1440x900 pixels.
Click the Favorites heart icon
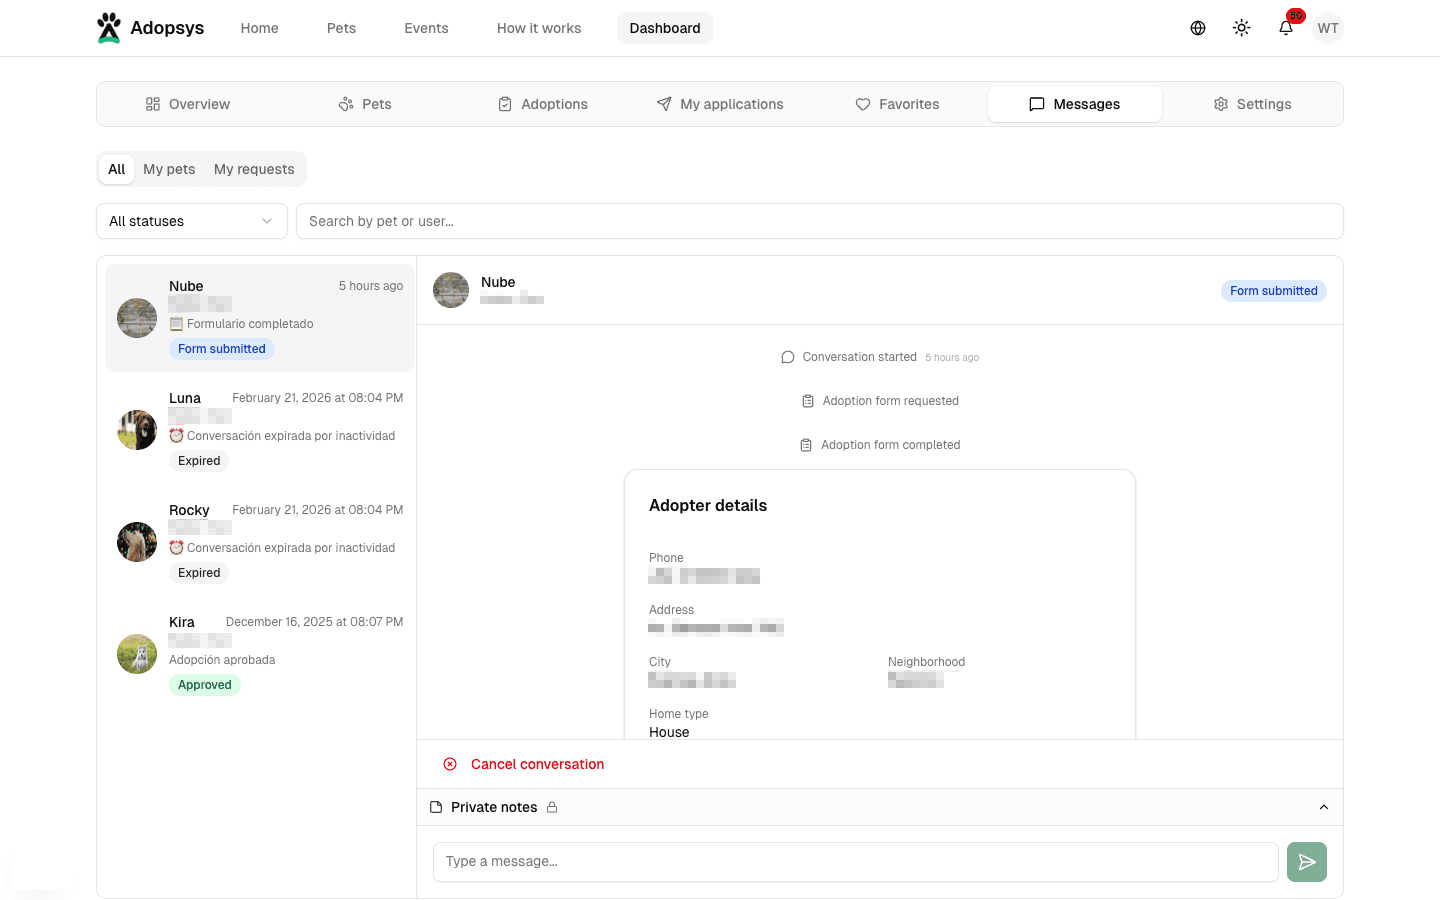pyautogui.click(x=862, y=103)
